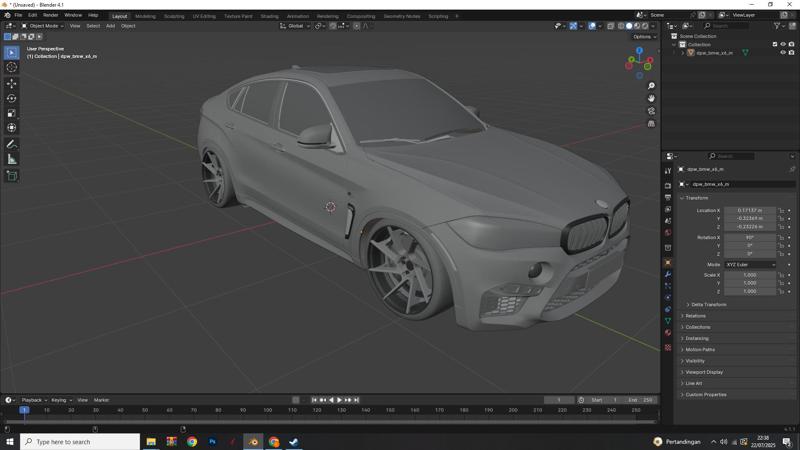
Task: Lock Location X with the padlock icon
Action: tap(781, 210)
